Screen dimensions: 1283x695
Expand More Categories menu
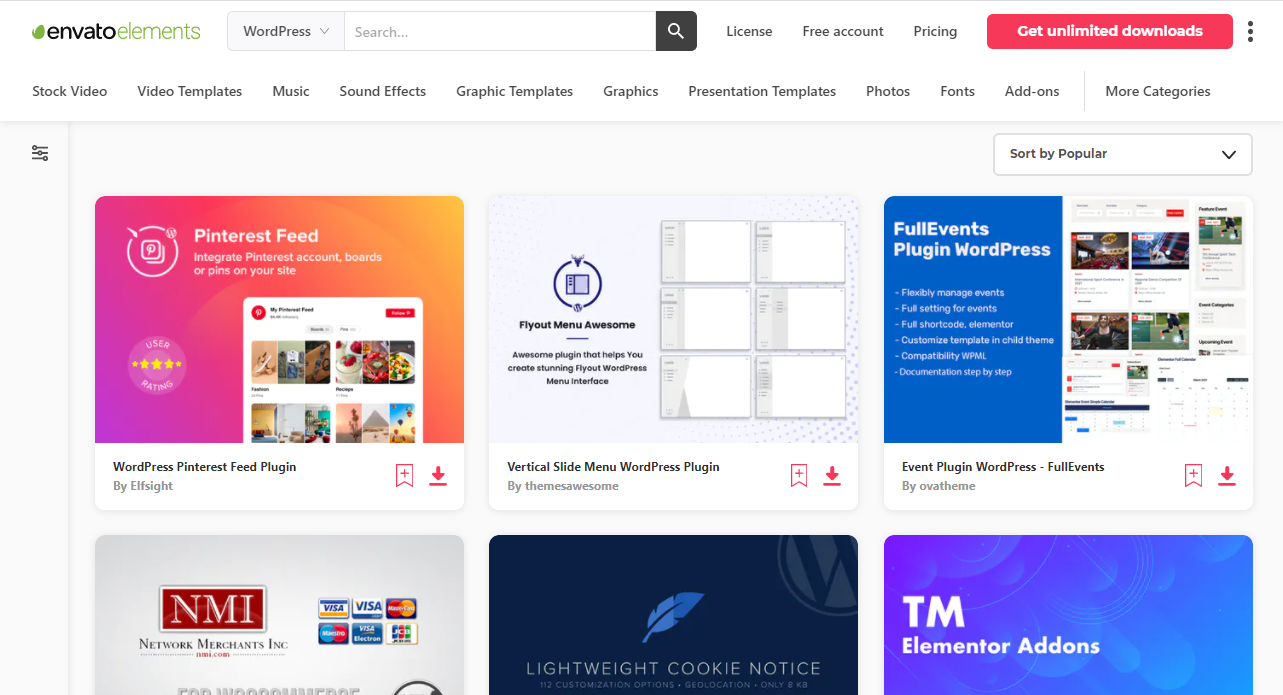tap(1158, 91)
